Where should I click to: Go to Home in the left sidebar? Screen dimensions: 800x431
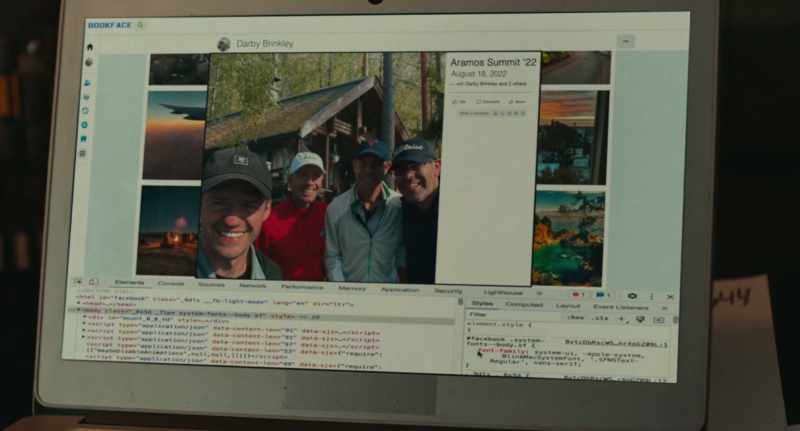click(90, 47)
